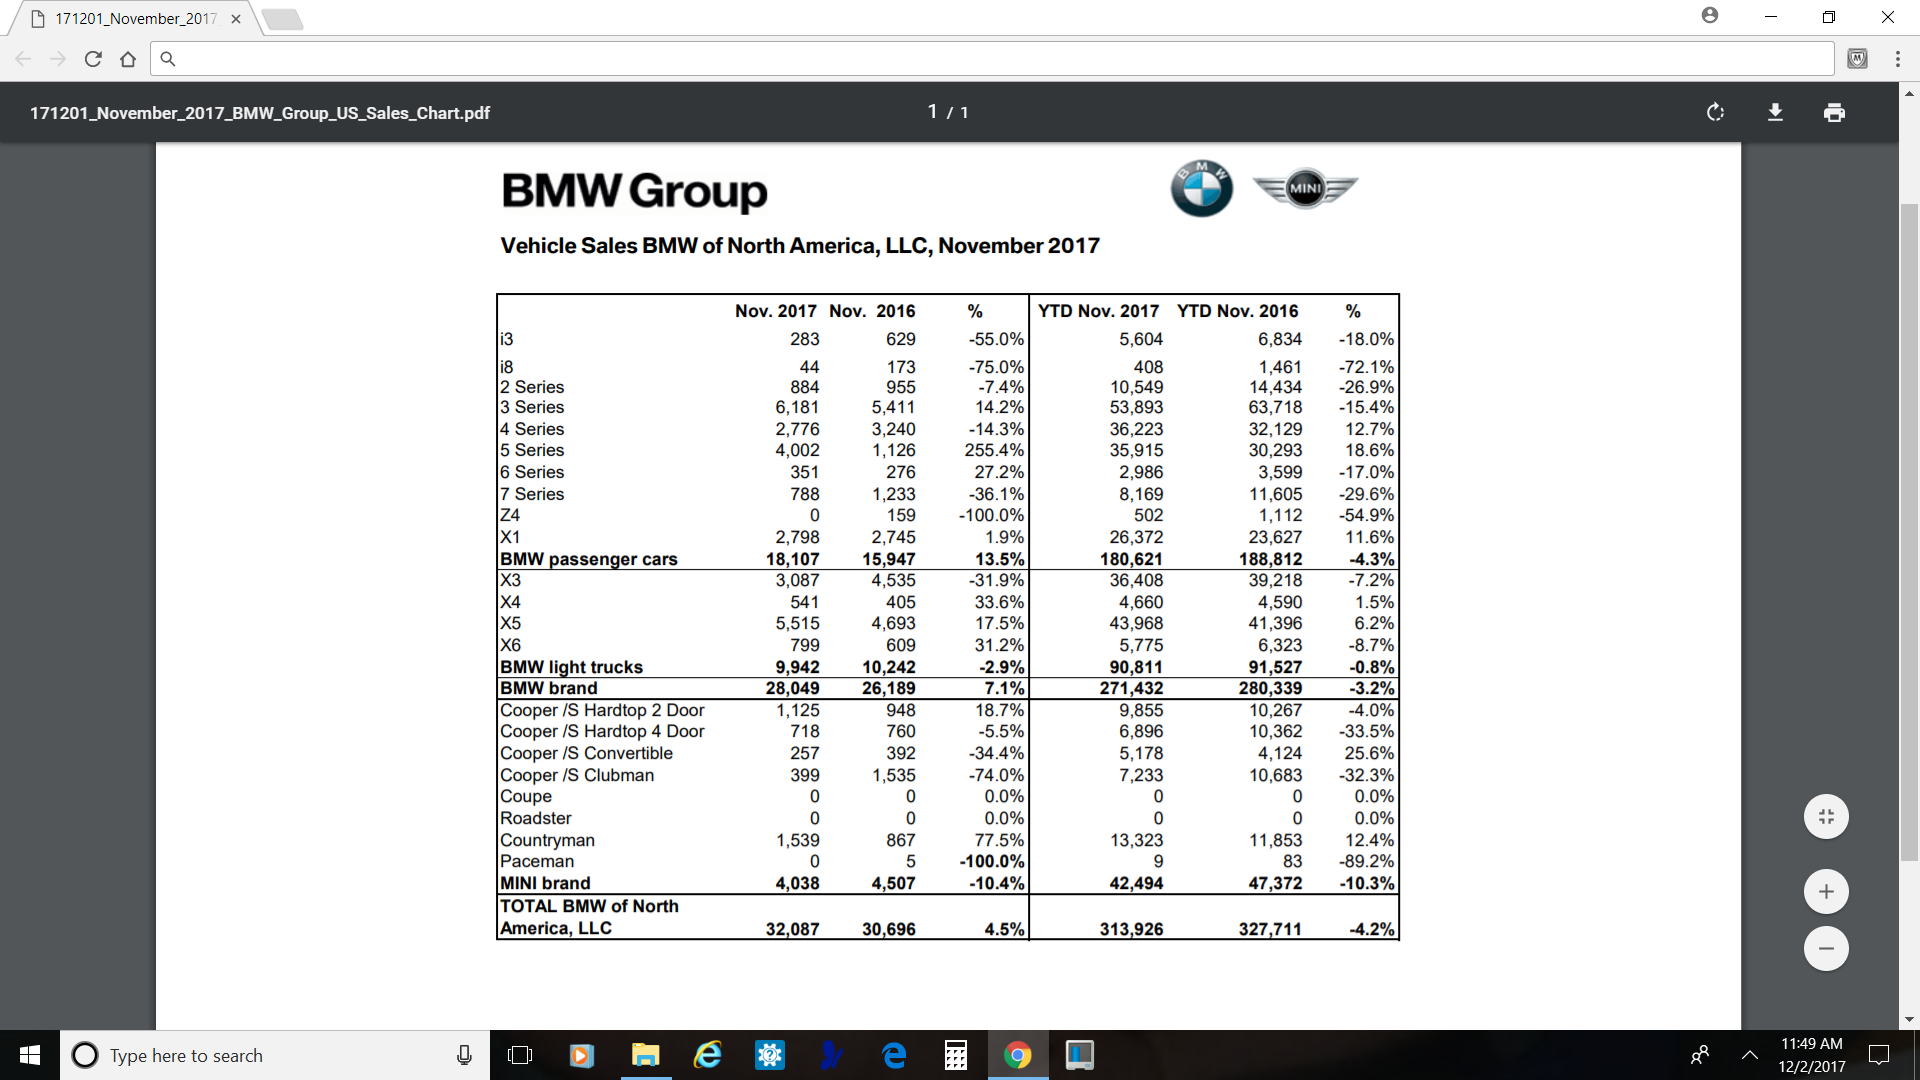The height and width of the screenshot is (1080, 1920).
Task: Click the fit to page button
Action: coord(1826,817)
